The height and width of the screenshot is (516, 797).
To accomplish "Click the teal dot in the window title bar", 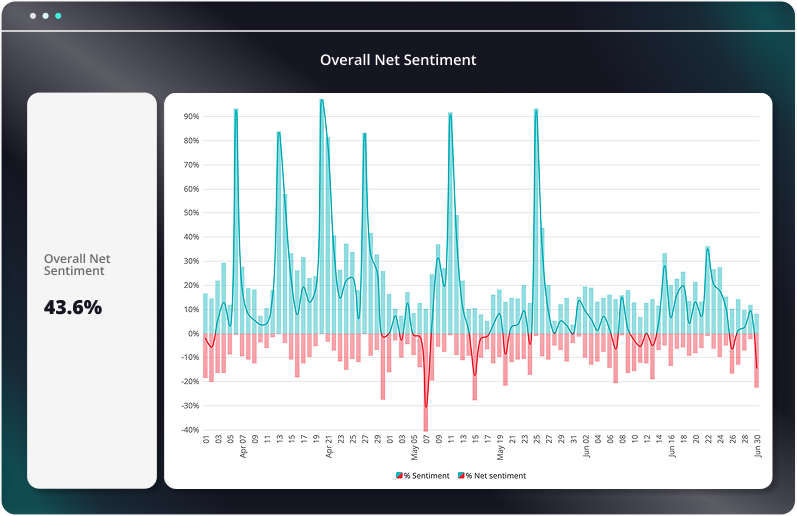I will pos(58,17).
